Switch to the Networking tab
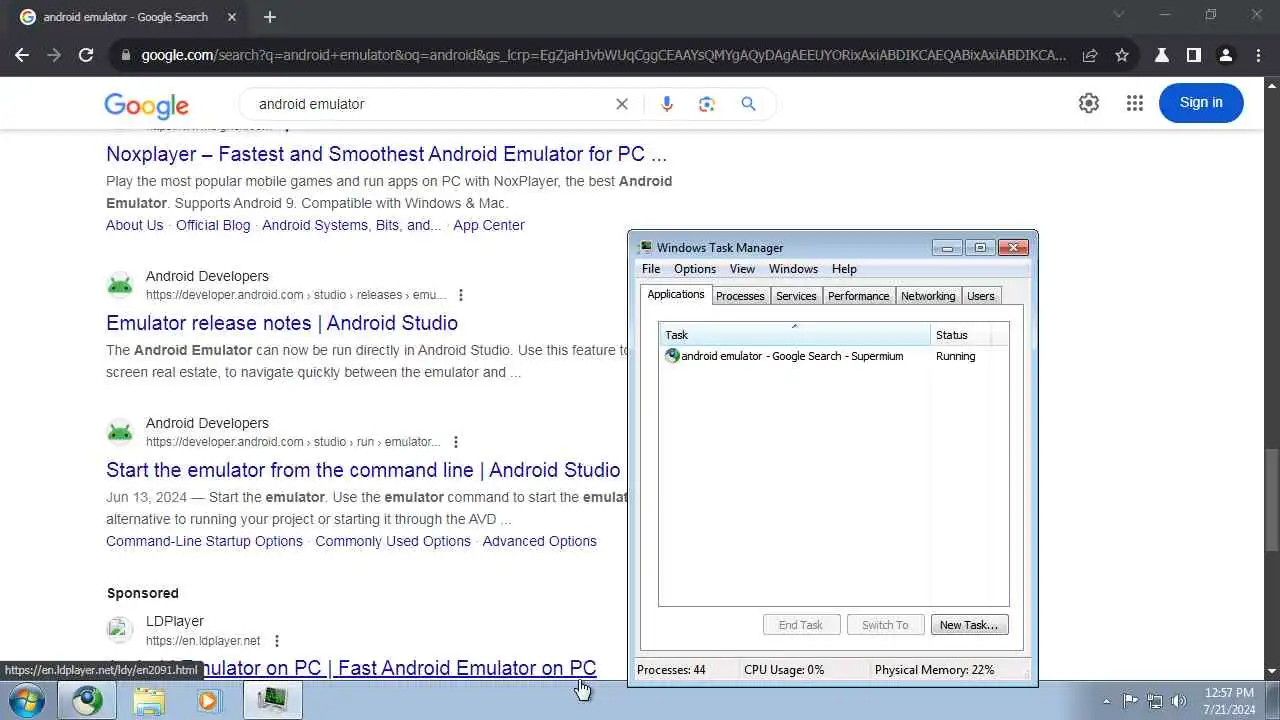This screenshot has width=1280, height=720. tap(928, 296)
